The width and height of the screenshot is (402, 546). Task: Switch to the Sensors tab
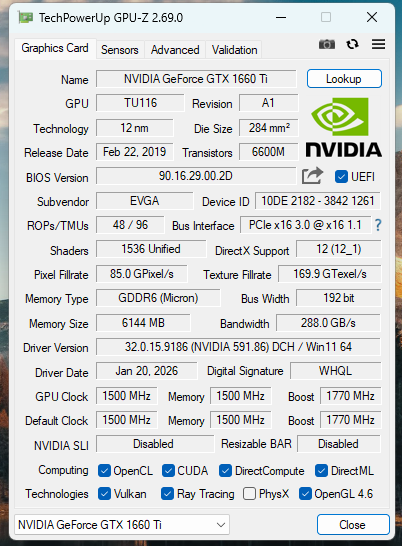(119, 50)
